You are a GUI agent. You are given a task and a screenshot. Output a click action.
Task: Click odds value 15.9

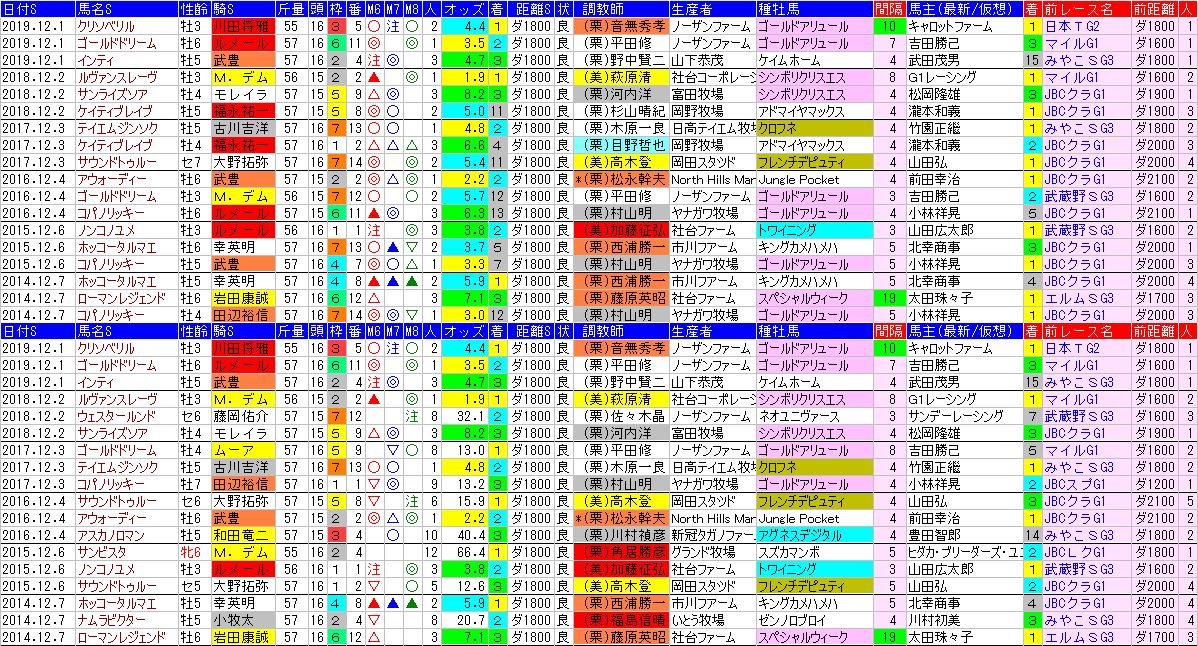[x=471, y=501]
